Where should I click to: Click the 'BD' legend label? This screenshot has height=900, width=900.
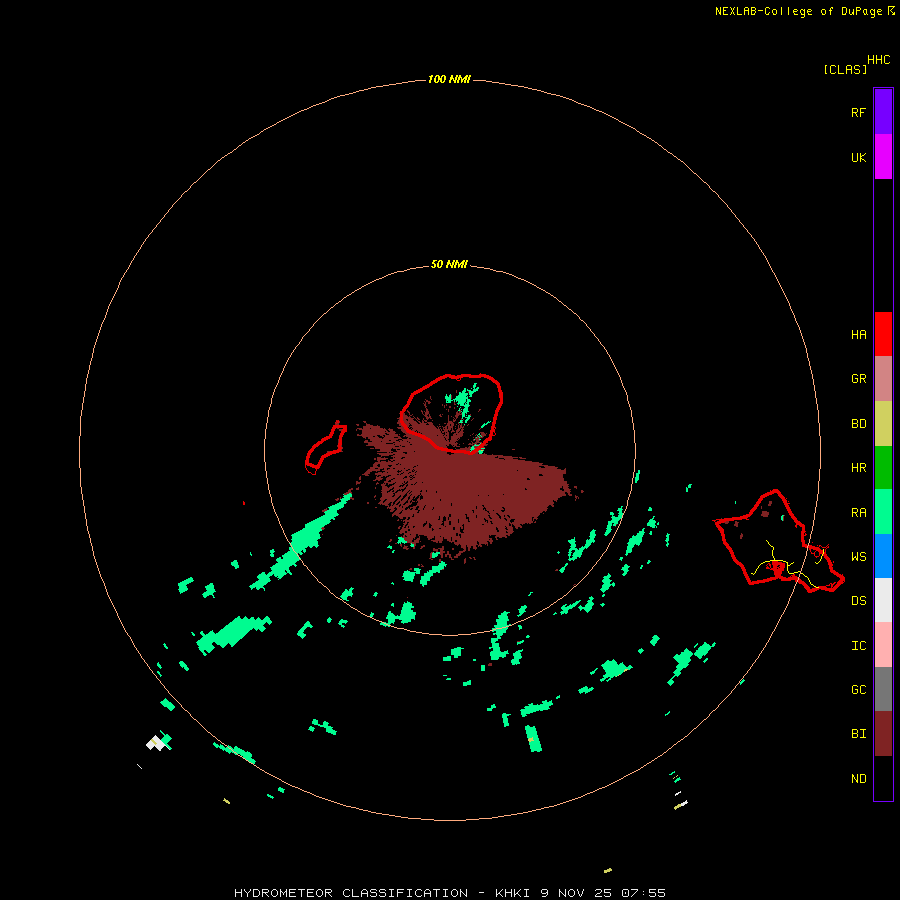click(858, 424)
